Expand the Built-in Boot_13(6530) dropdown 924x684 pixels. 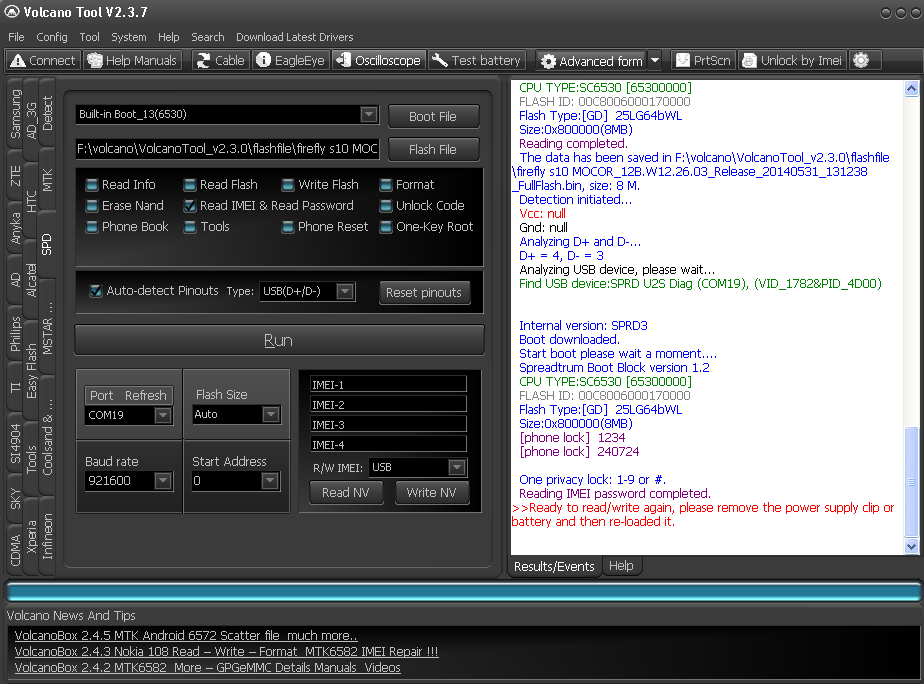pyautogui.click(x=368, y=115)
